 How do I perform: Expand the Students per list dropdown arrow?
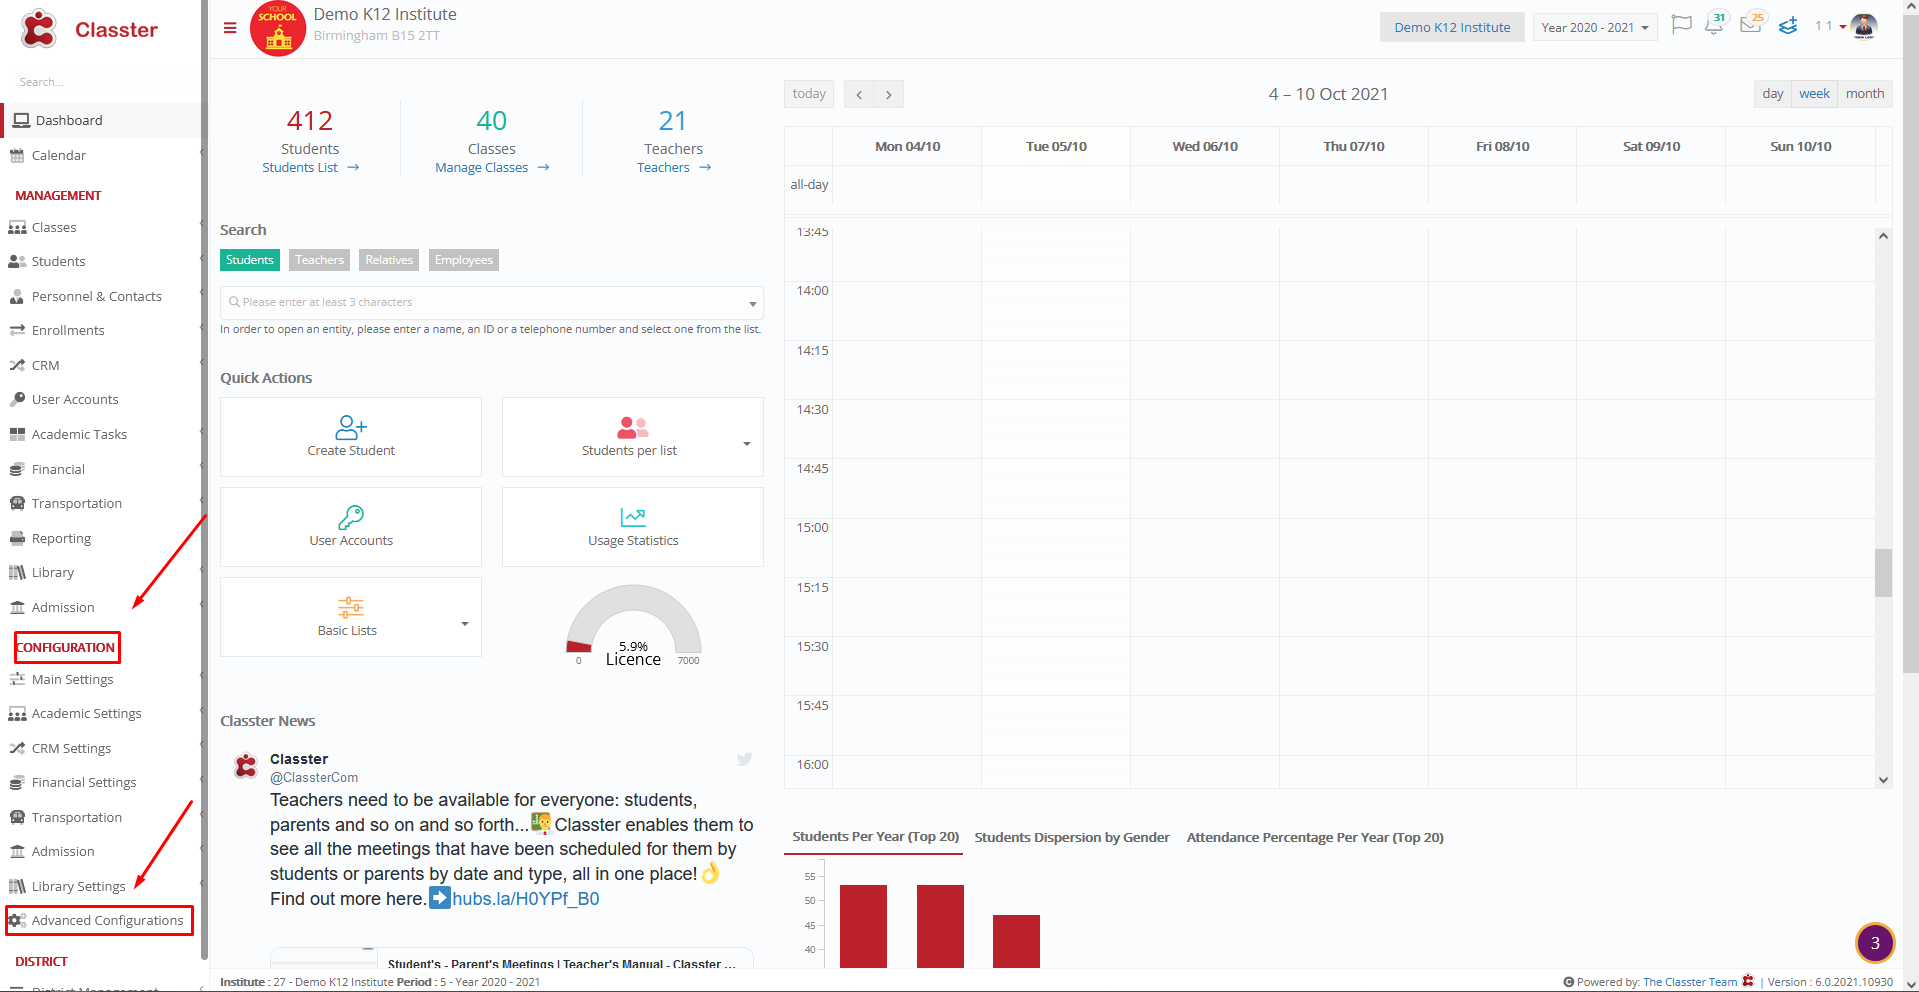pyautogui.click(x=746, y=443)
